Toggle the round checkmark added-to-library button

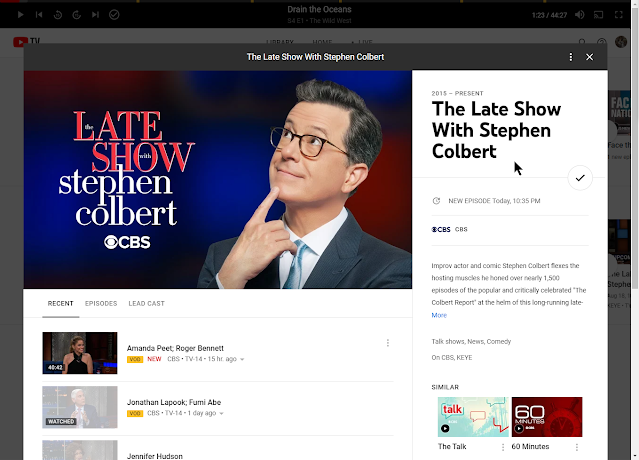(x=580, y=178)
